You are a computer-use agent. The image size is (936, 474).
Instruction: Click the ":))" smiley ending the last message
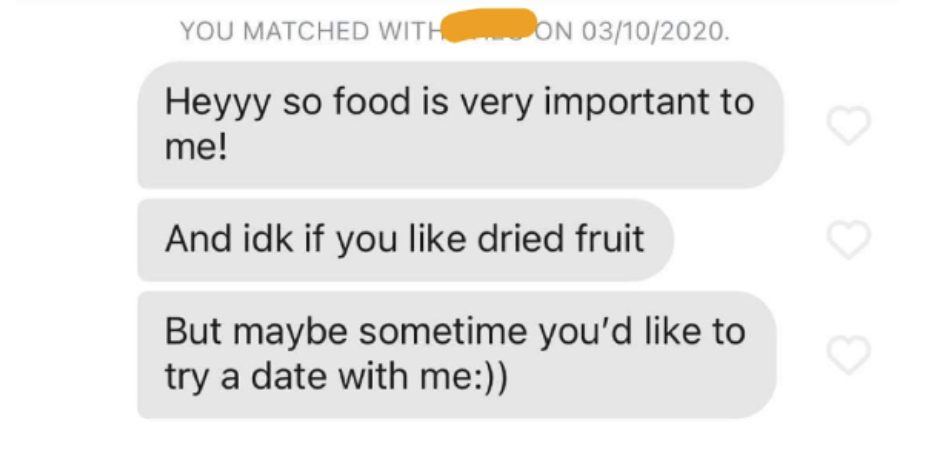(x=491, y=377)
